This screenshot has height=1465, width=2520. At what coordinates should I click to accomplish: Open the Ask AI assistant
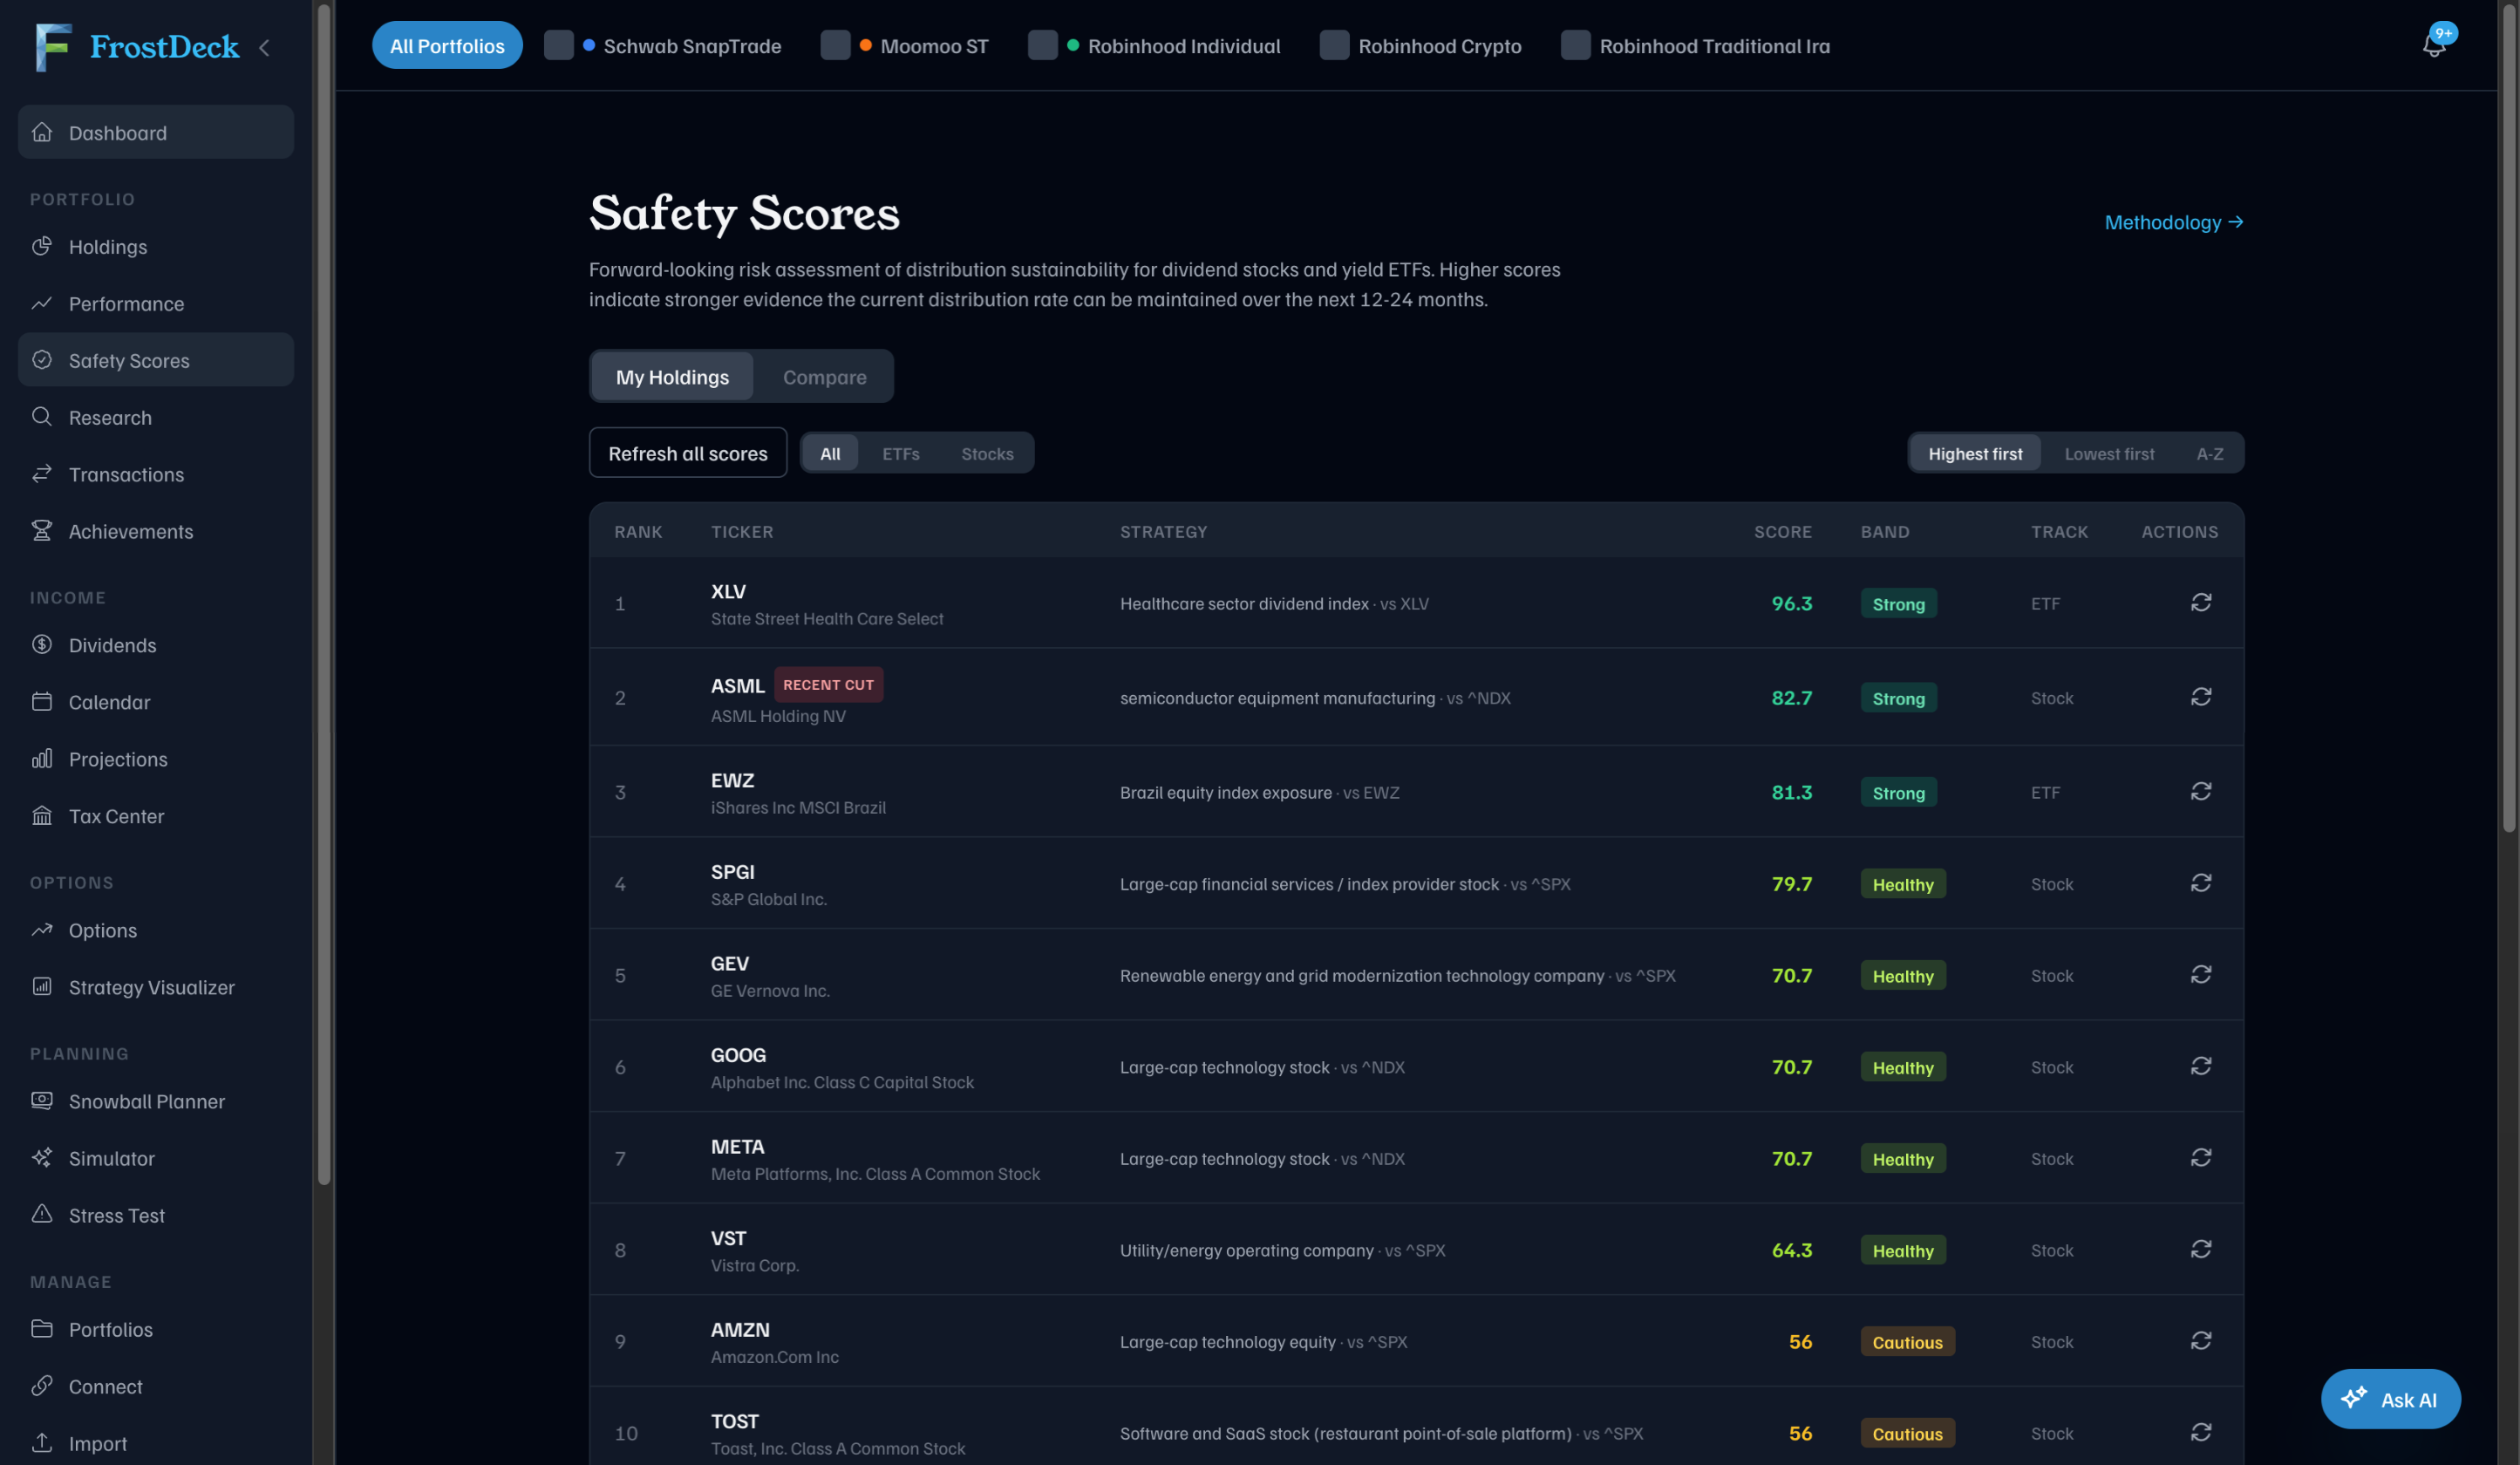[x=2390, y=1398]
